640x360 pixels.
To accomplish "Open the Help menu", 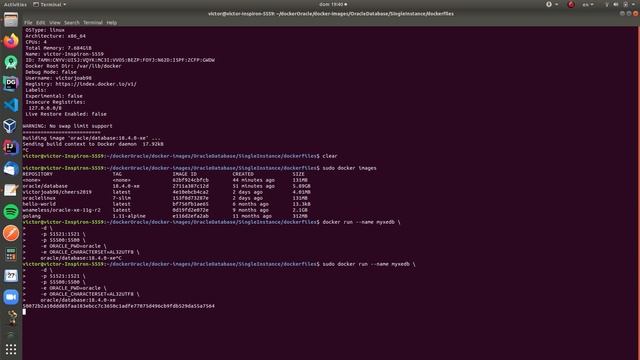I will pos(112,22).
